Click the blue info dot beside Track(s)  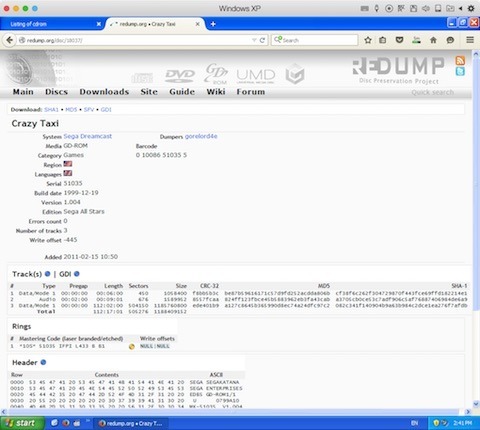(47, 274)
